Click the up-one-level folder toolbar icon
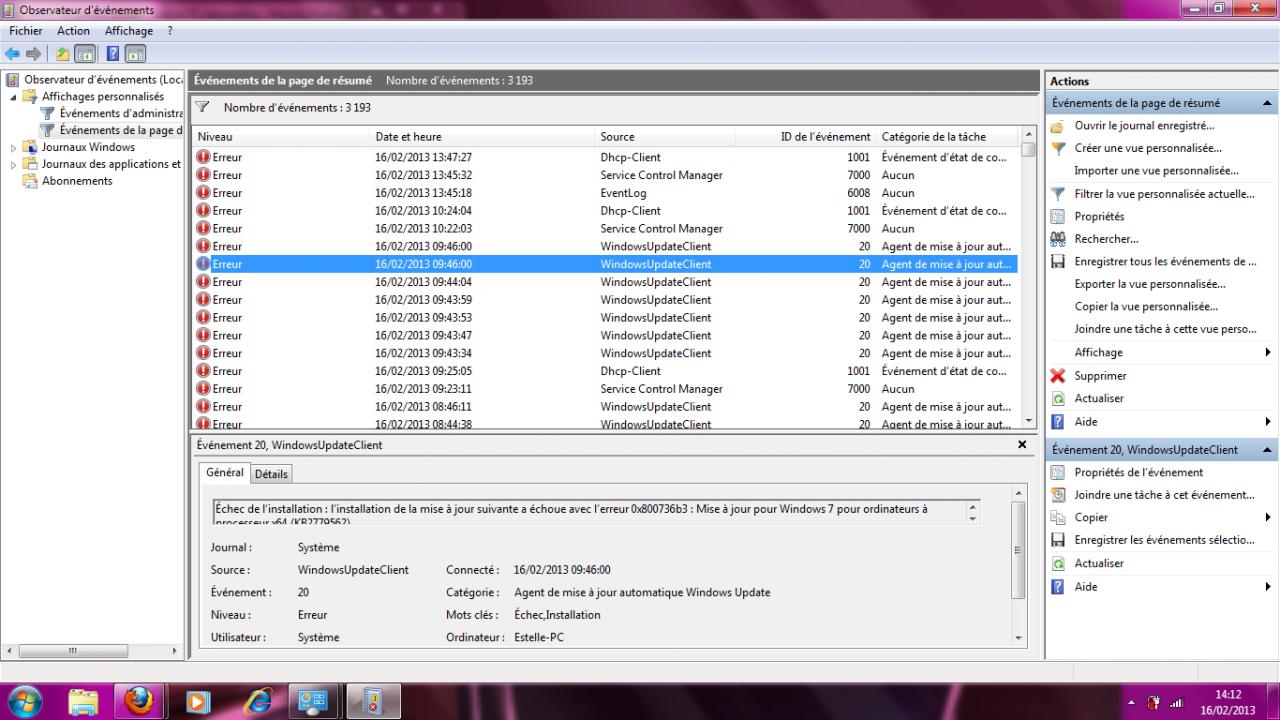 pyautogui.click(x=63, y=53)
